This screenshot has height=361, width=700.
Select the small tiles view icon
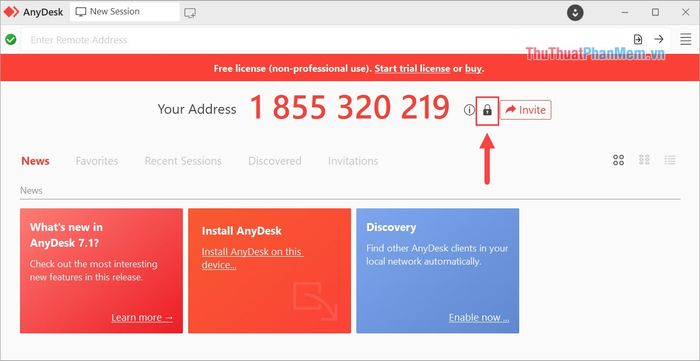[644, 160]
